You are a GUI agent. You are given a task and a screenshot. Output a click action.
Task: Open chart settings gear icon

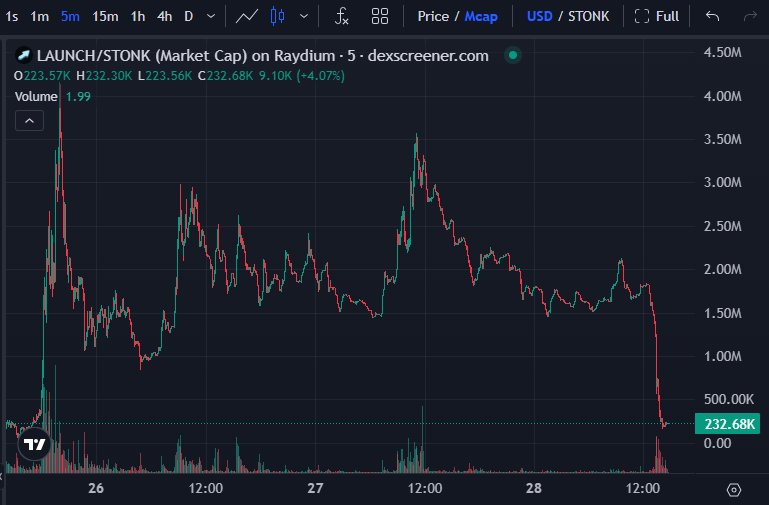click(734, 489)
